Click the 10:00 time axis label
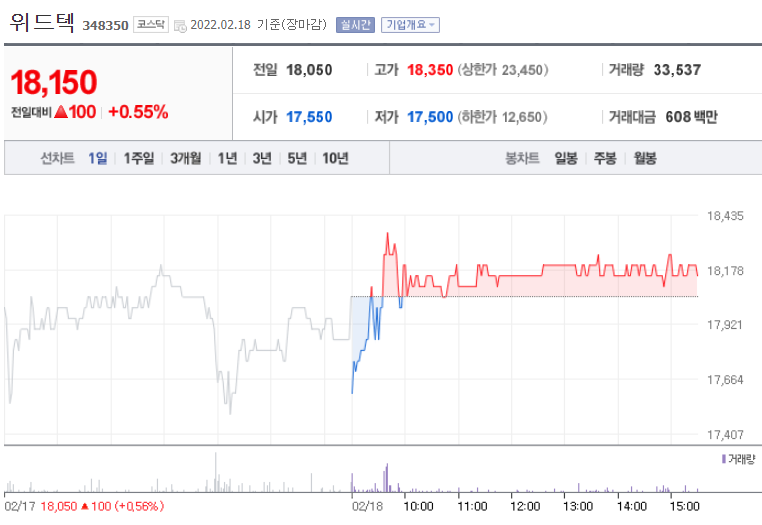This screenshot has height=525, width=762. pyautogui.click(x=418, y=507)
